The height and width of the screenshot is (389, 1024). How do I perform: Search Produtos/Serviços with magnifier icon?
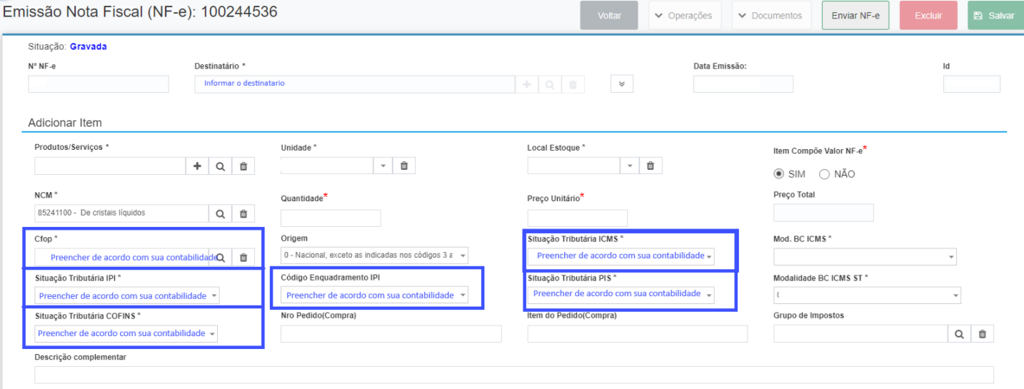coord(220,166)
